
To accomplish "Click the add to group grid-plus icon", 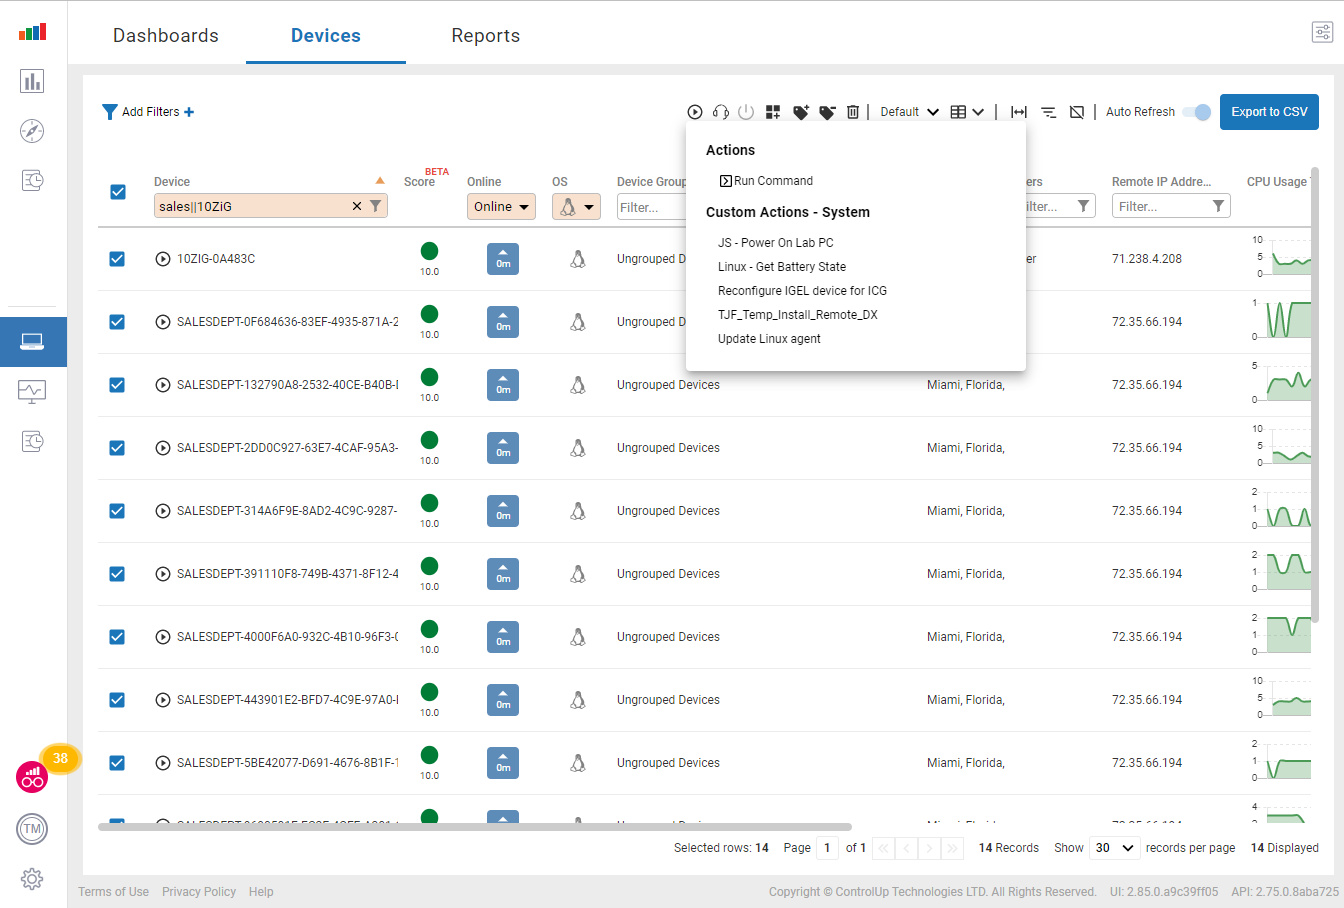I will click(x=773, y=112).
